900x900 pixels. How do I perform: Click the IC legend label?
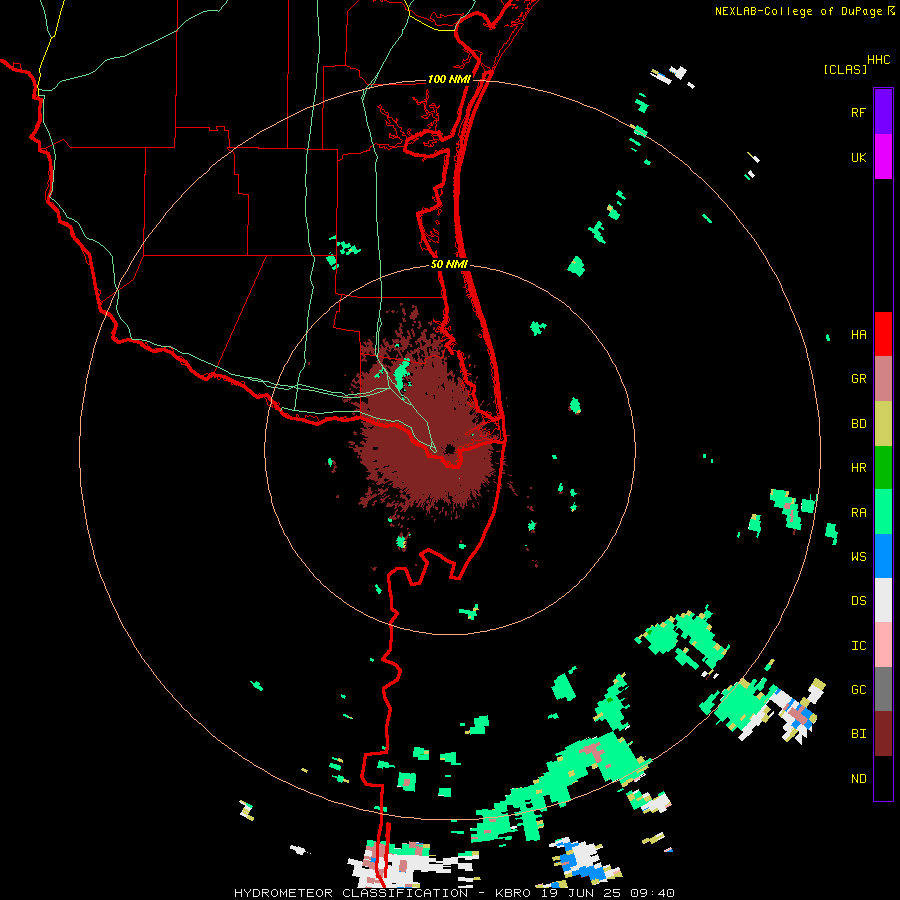[x=858, y=646]
